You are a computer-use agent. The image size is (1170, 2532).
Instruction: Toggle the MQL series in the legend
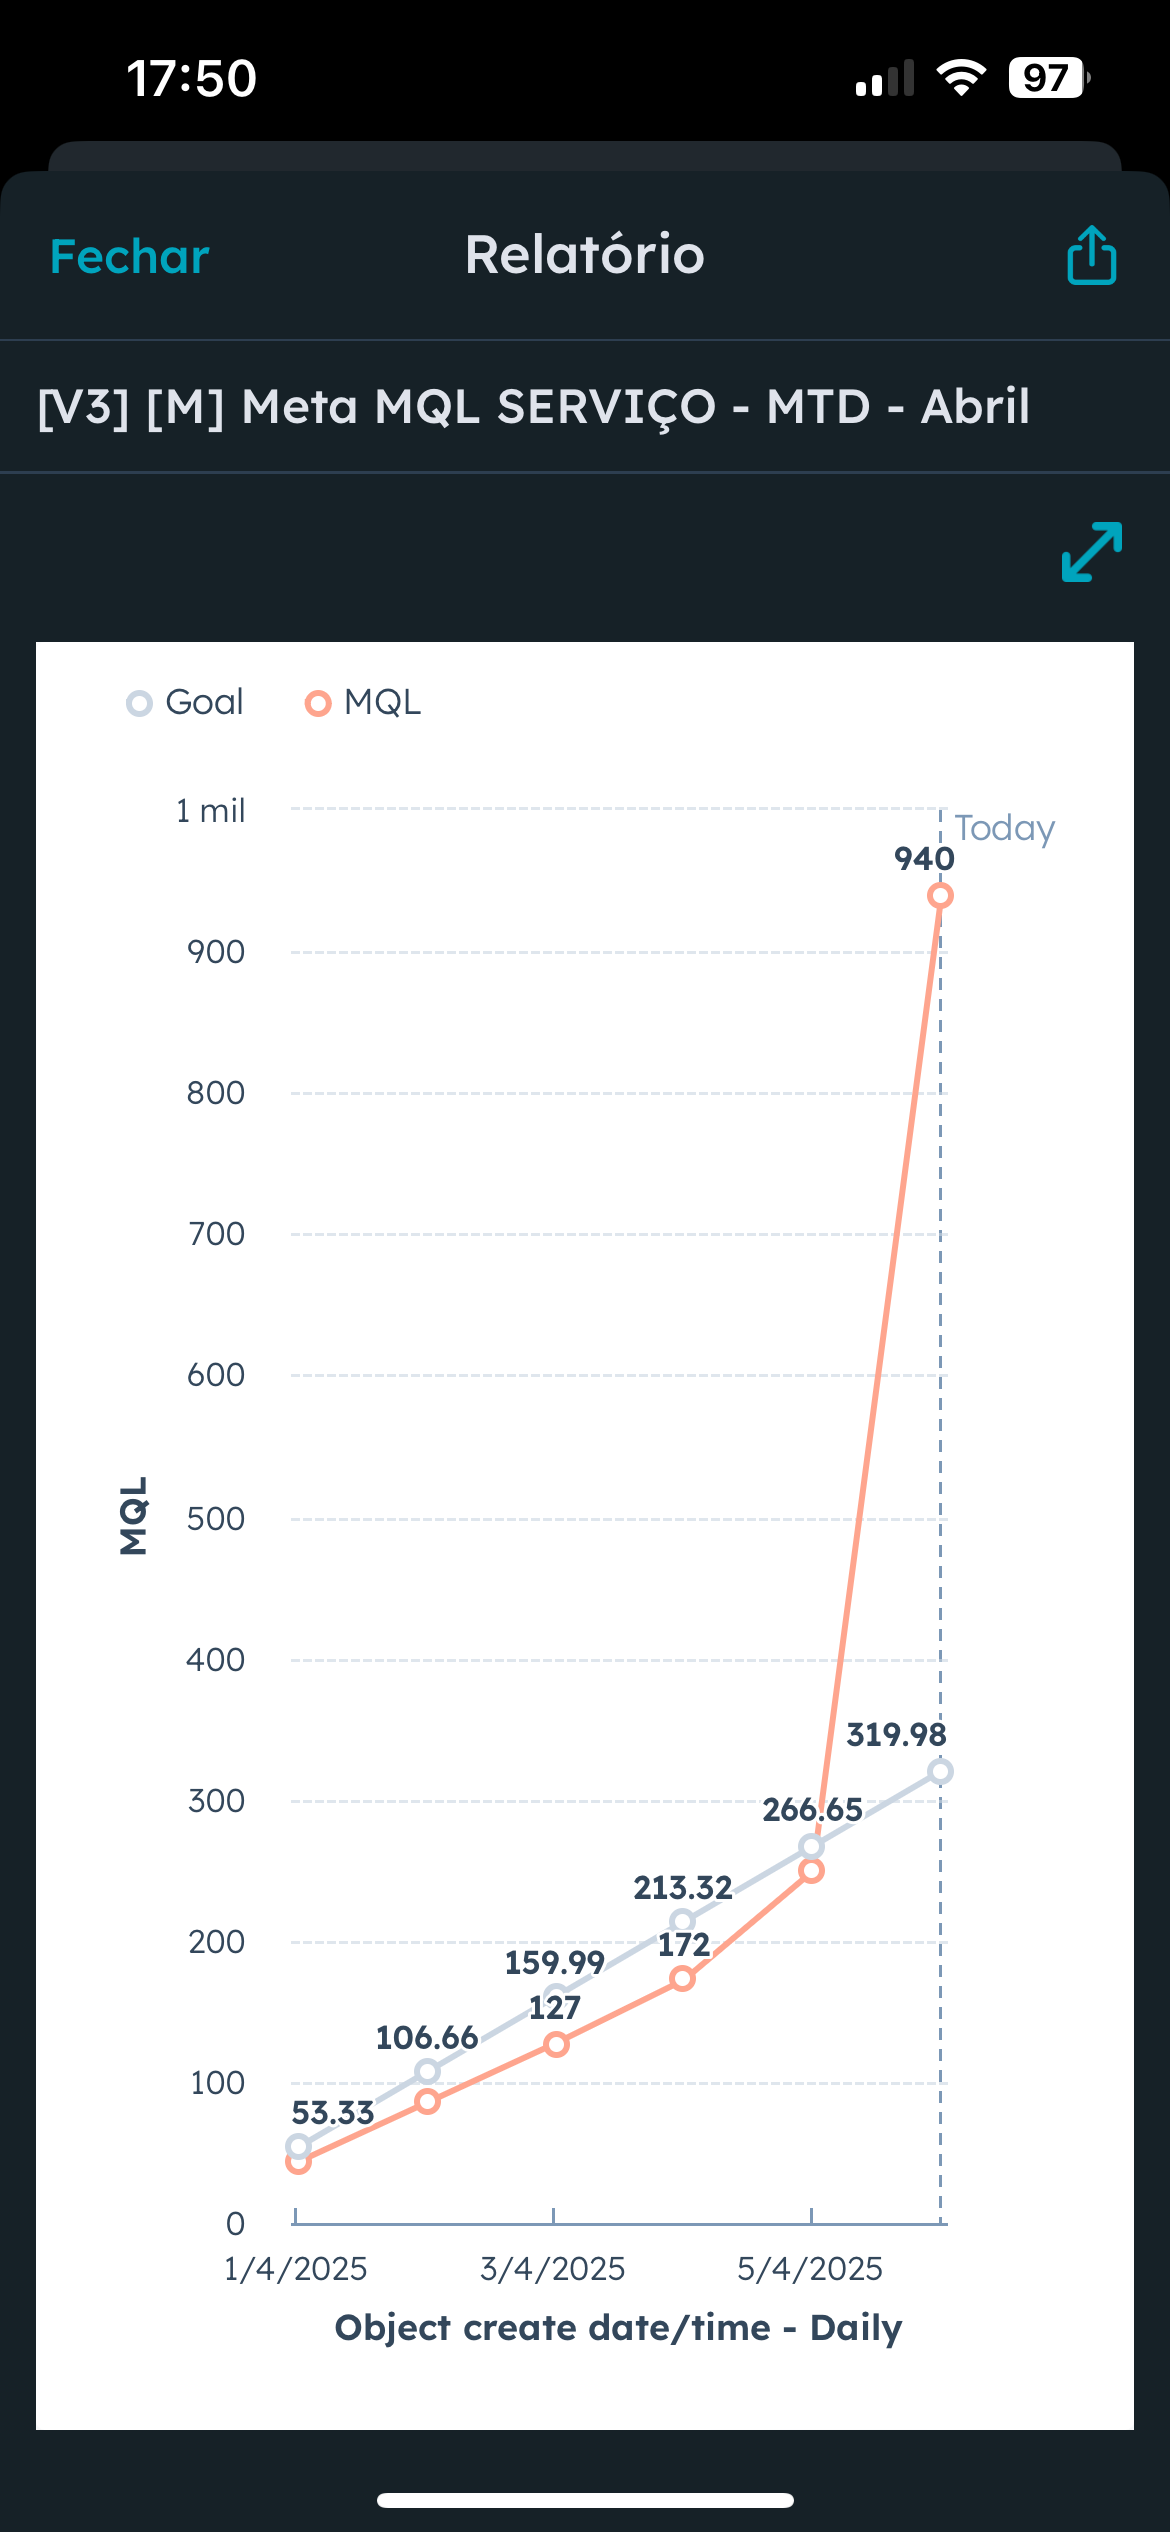363,703
